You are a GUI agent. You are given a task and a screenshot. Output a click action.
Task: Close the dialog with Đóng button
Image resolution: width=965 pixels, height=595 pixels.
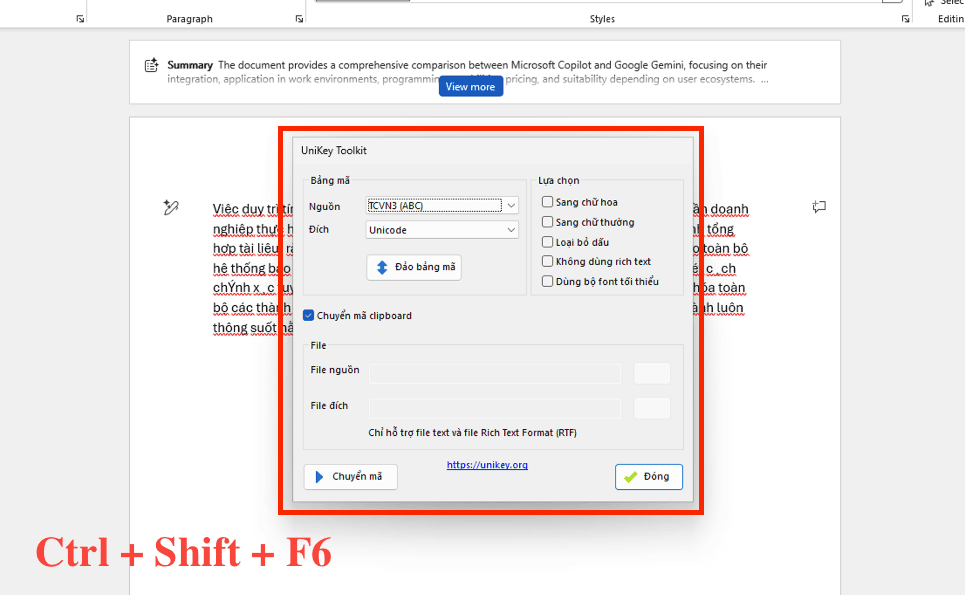pyautogui.click(x=648, y=477)
